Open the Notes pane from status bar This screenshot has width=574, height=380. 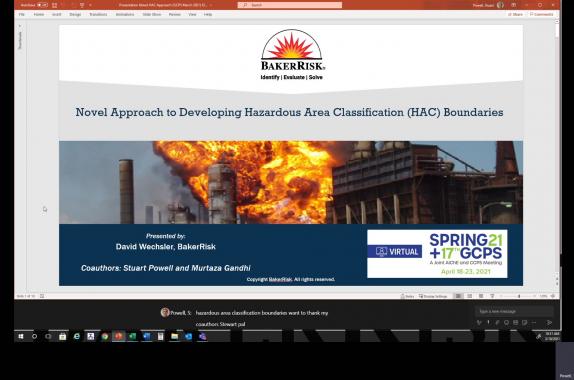click(407, 296)
